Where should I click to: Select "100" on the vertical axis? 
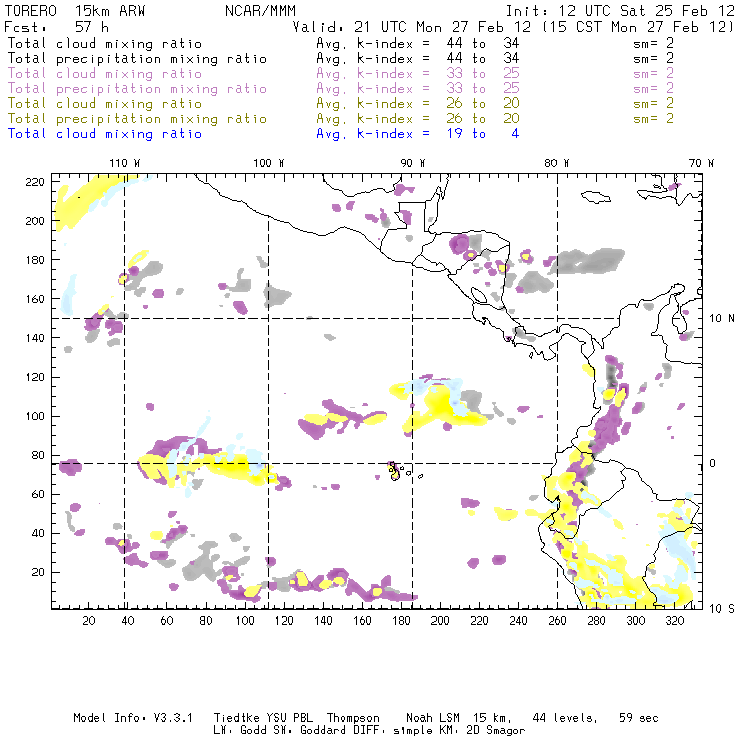35,416
